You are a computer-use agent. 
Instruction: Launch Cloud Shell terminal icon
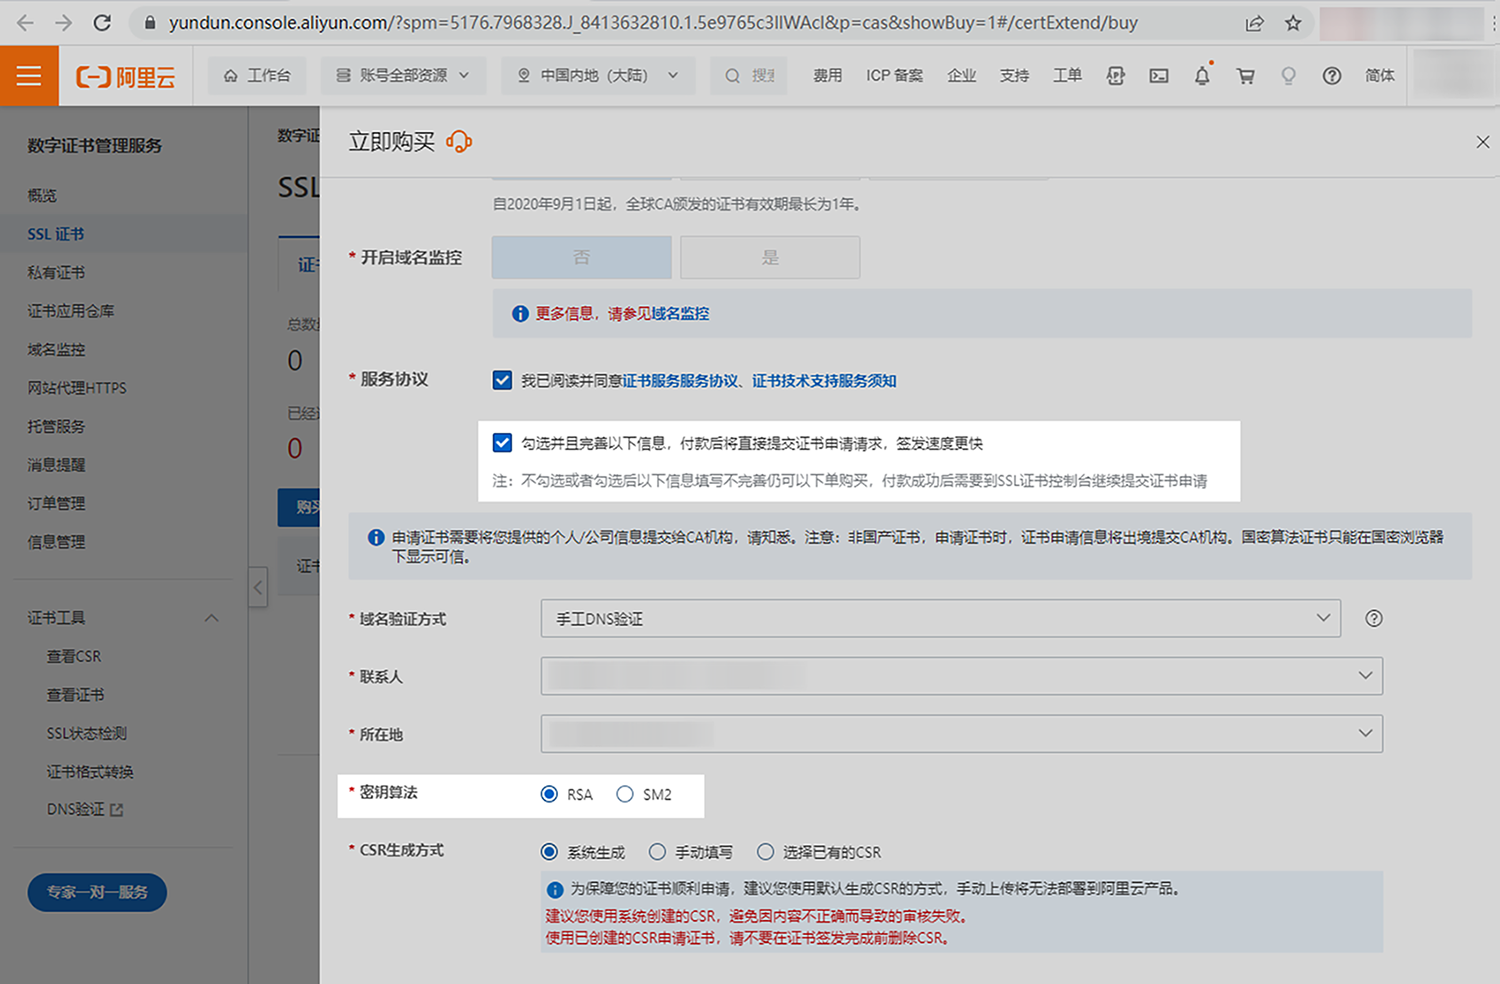tap(1159, 75)
